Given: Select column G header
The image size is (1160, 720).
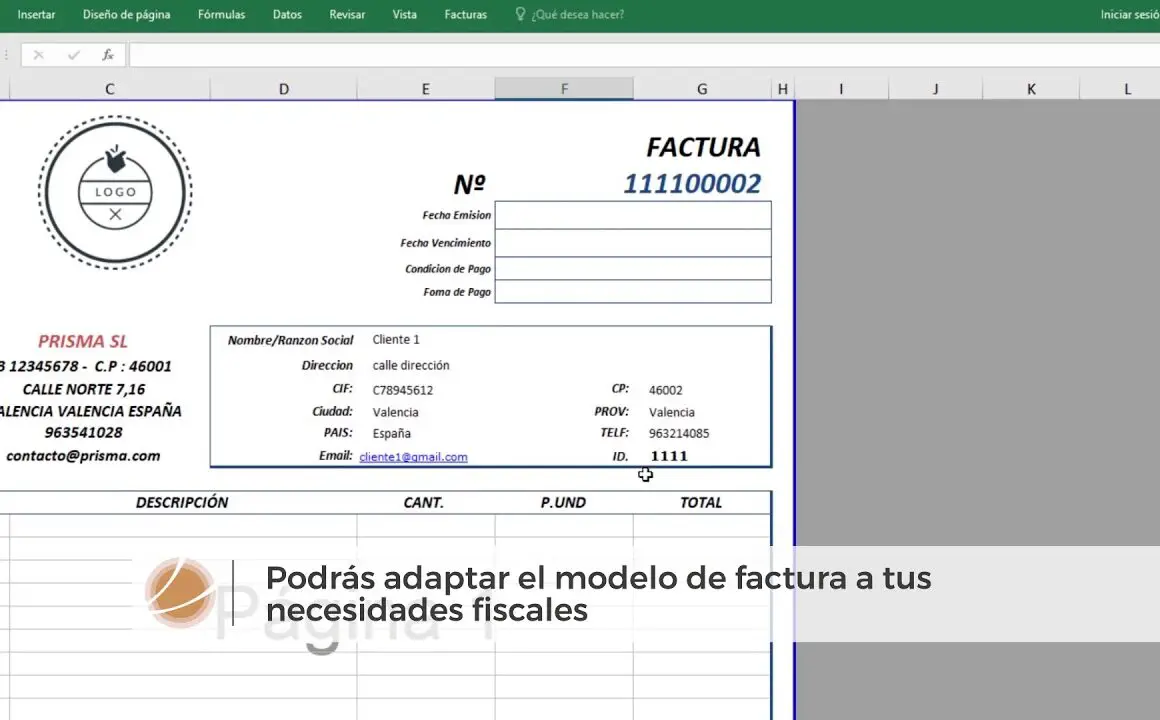Looking at the screenshot, I should [x=702, y=89].
